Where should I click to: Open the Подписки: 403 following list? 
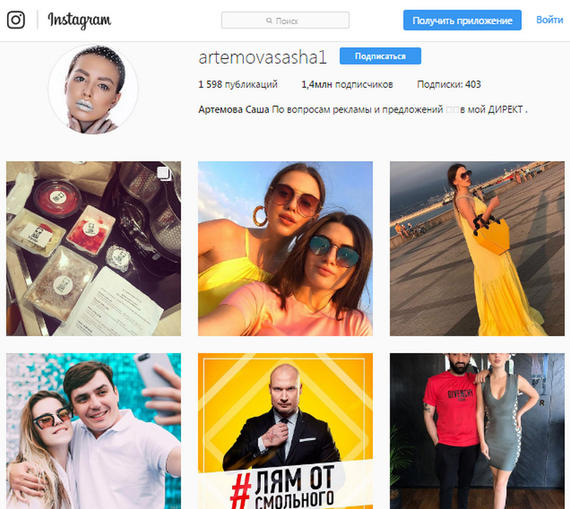pyautogui.click(x=449, y=84)
